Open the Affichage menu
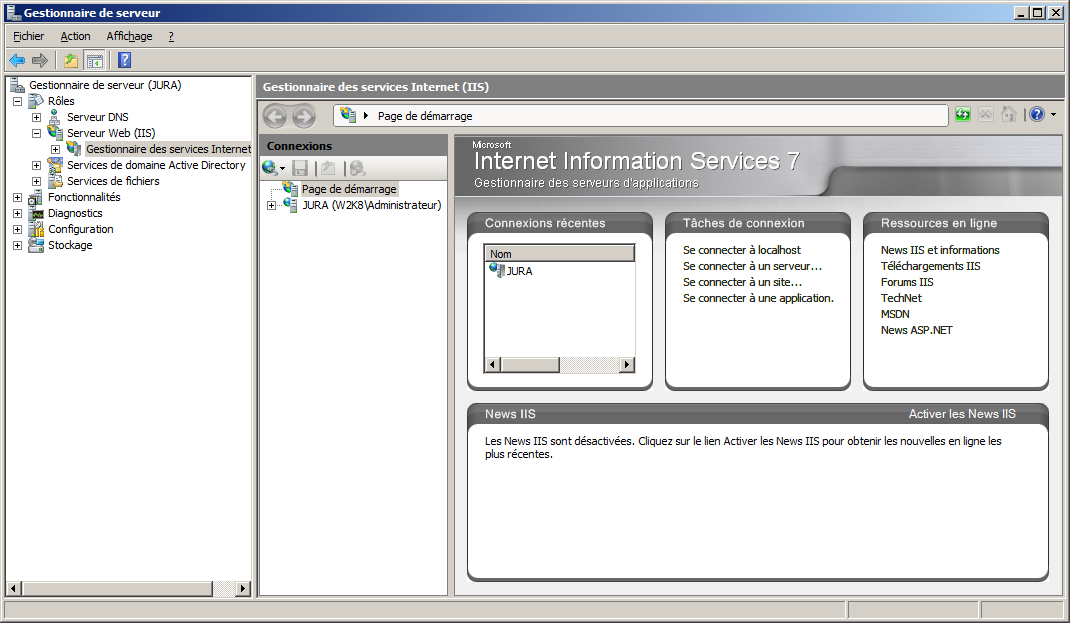The width and height of the screenshot is (1070, 623). click(129, 36)
